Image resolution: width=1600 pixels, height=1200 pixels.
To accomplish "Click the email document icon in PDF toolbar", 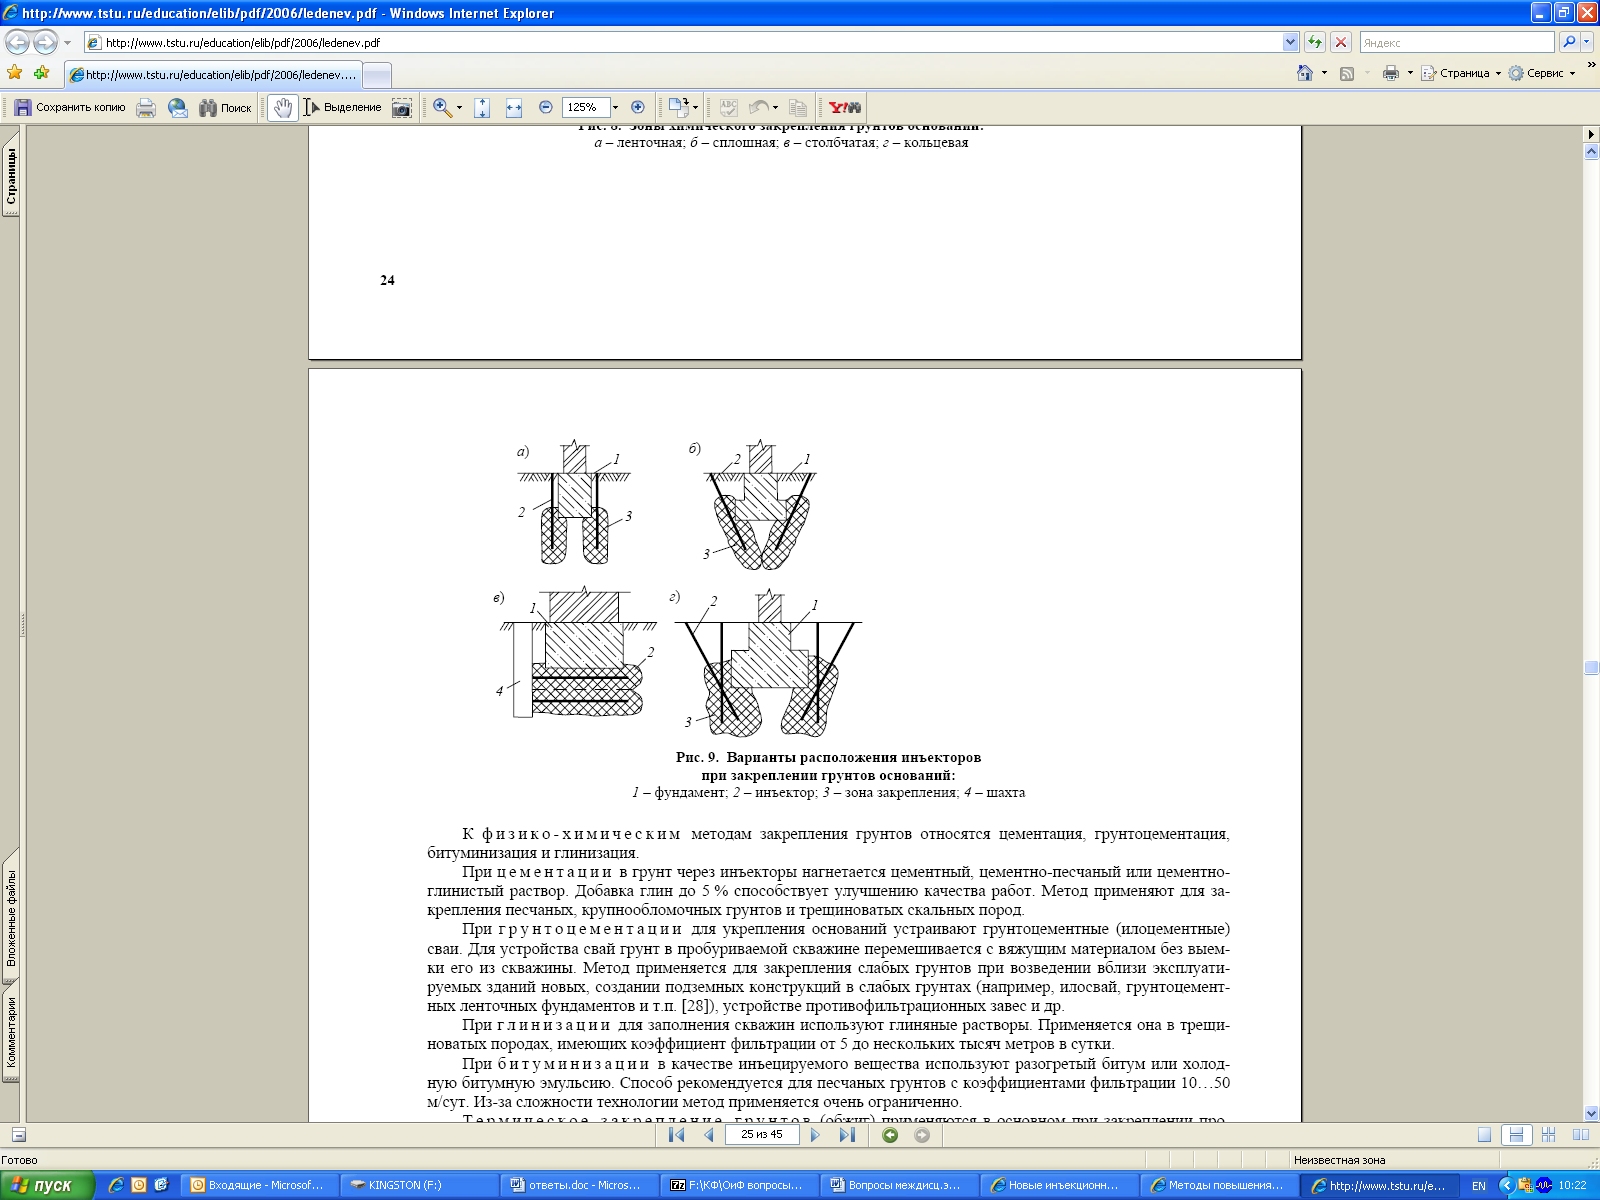I will pos(178,107).
